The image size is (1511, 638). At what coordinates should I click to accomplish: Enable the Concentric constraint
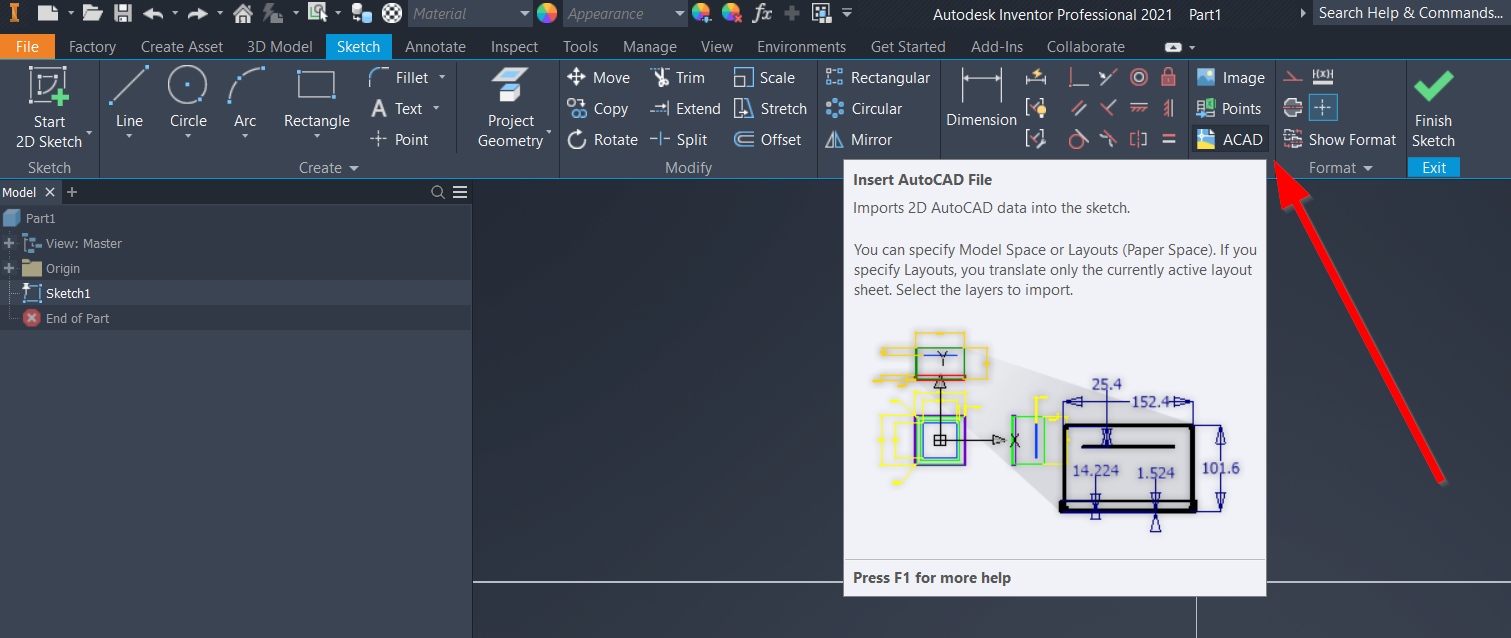point(1139,77)
